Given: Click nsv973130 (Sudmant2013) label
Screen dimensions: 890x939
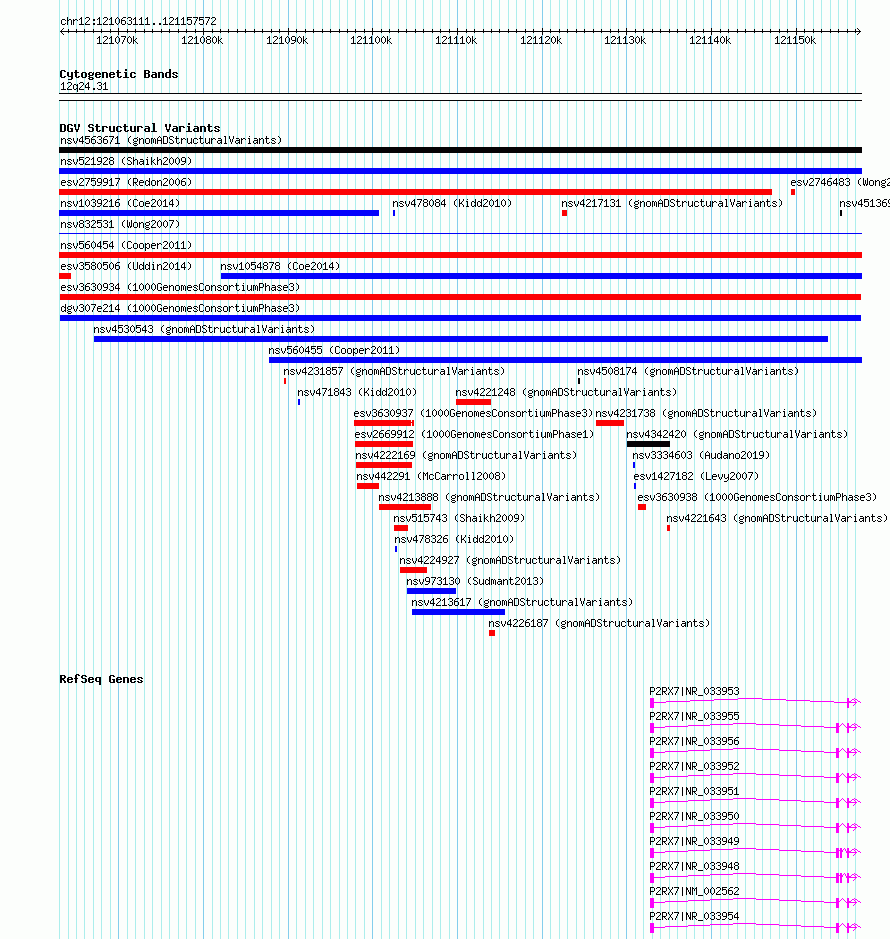Looking at the screenshot, I should click(x=475, y=580).
